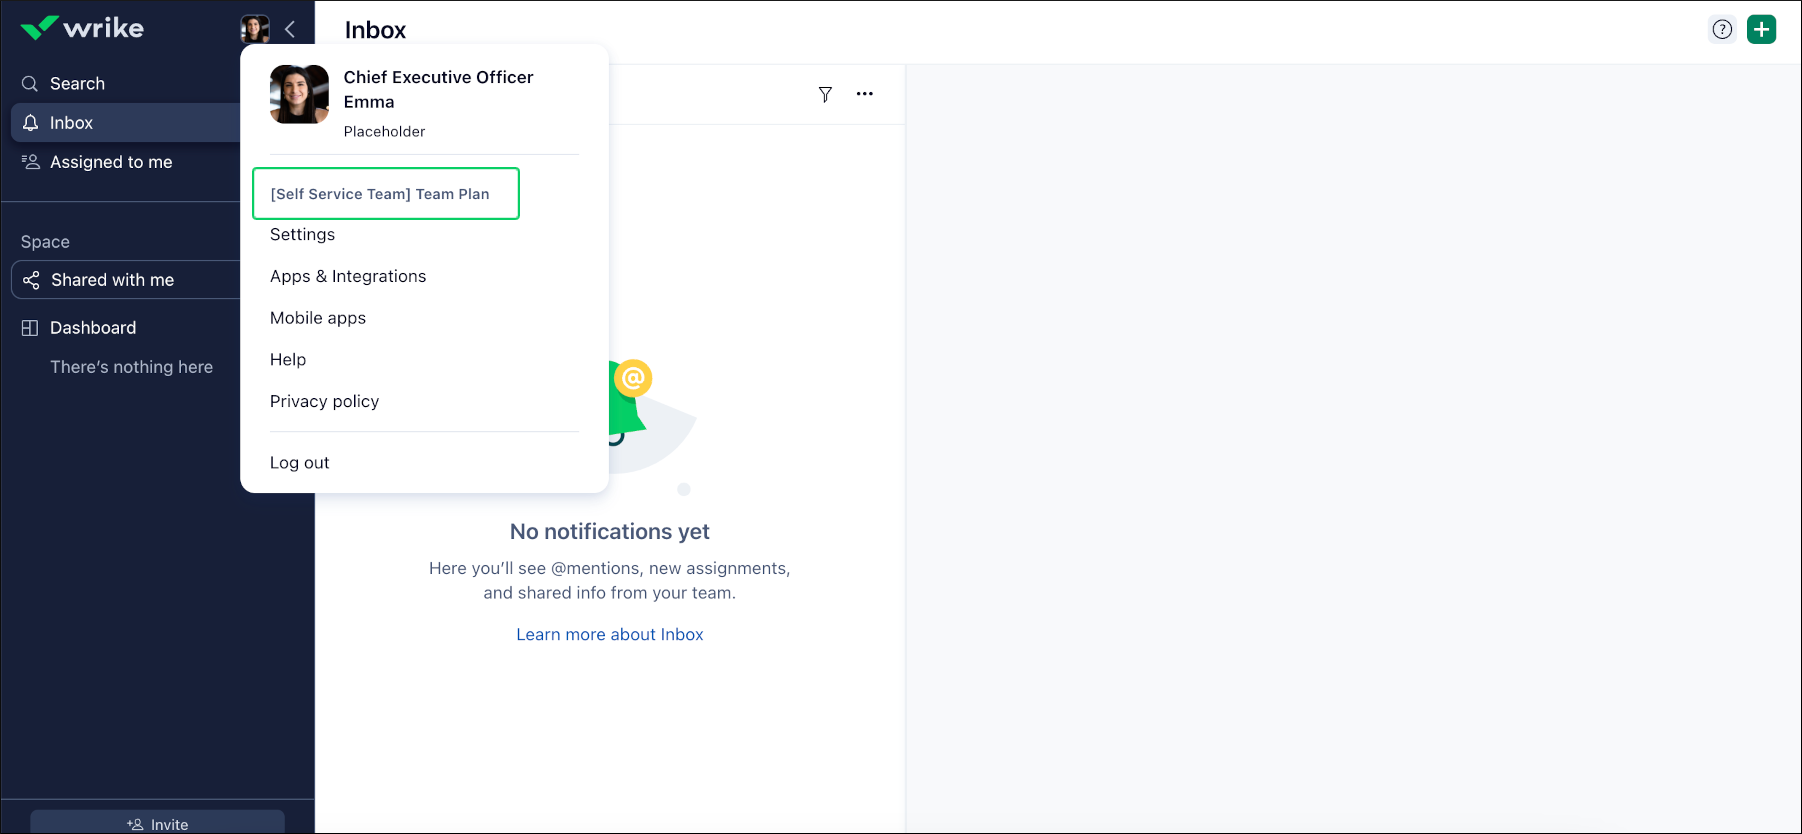The image size is (1802, 834).
Task: Select the Self Service Team Plan entry
Action: click(380, 194)
